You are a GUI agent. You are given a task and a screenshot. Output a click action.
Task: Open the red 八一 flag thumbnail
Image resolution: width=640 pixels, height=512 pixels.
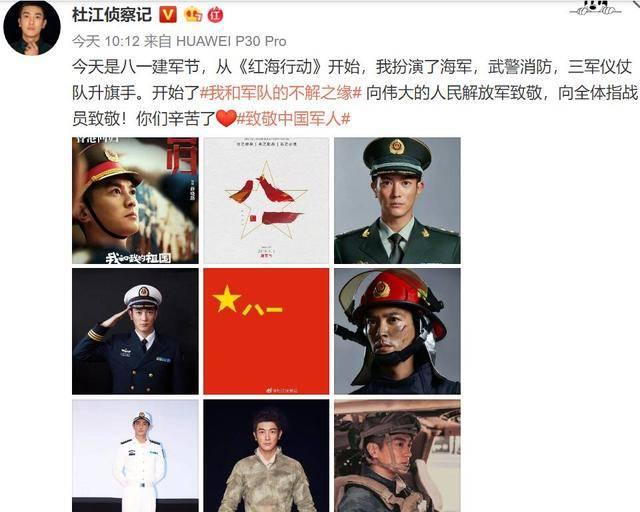[x=266, y=331]
